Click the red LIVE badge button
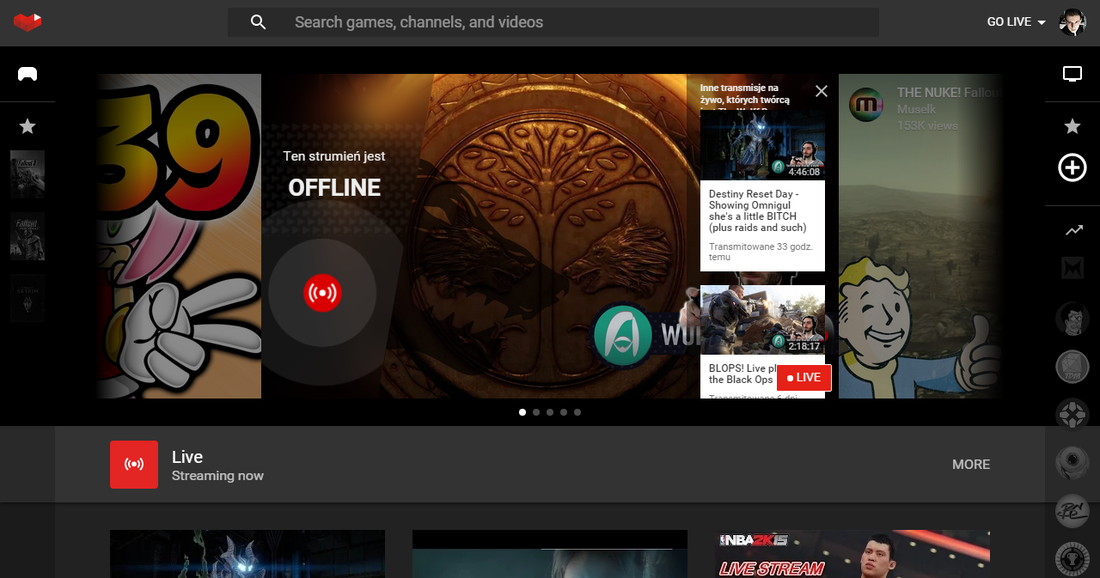The height and width of the screenshot is (578, 1100). pyautogui.click(x=803, y=377)
